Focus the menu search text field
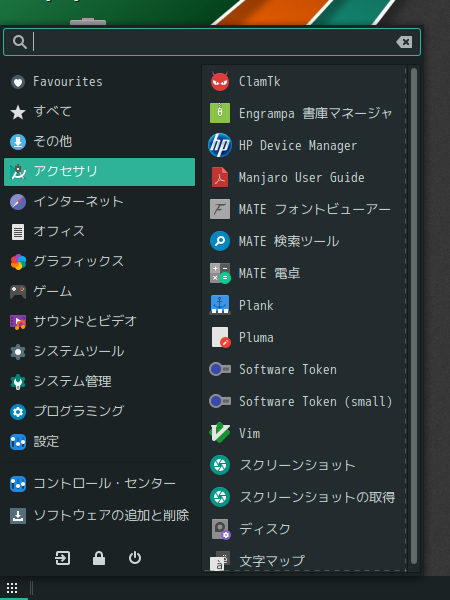This screenshot has height=600, width=450. pos(212,42)
